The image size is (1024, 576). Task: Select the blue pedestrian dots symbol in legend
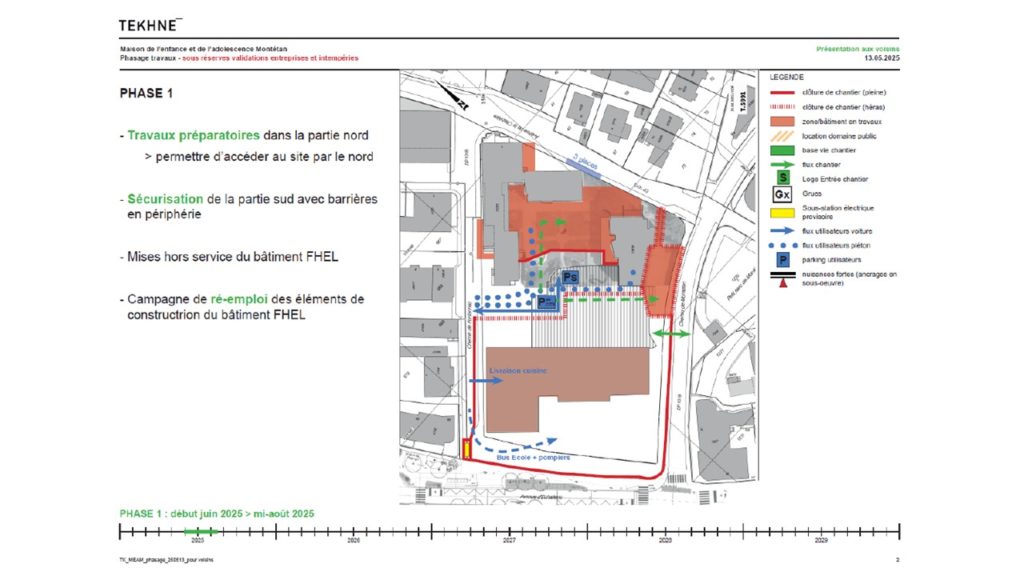coord(782,246)
